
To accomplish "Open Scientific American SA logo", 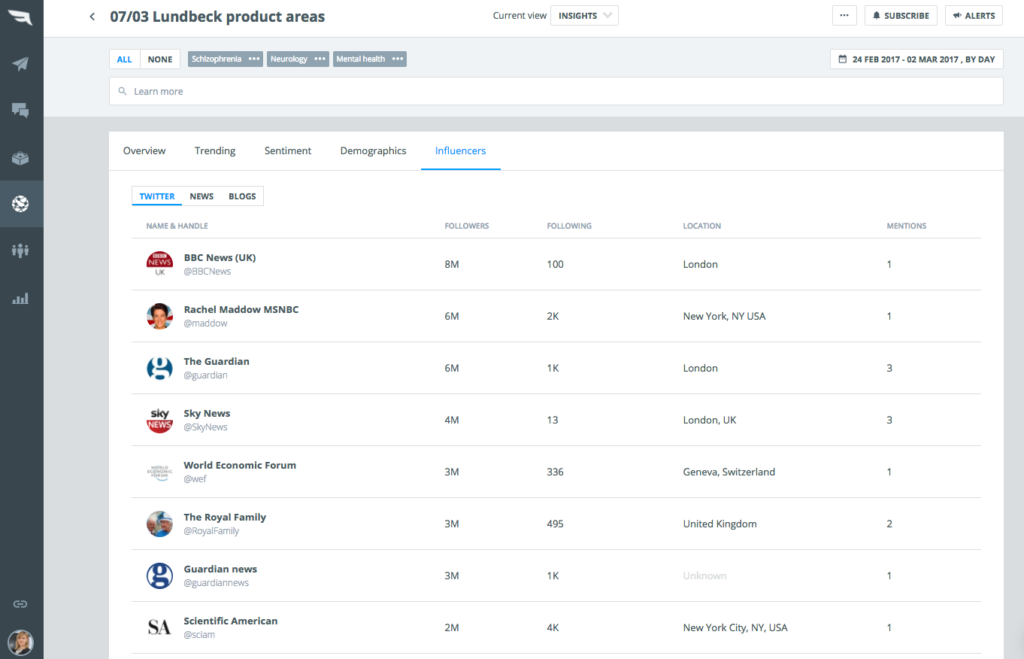I will click(159, 628).
